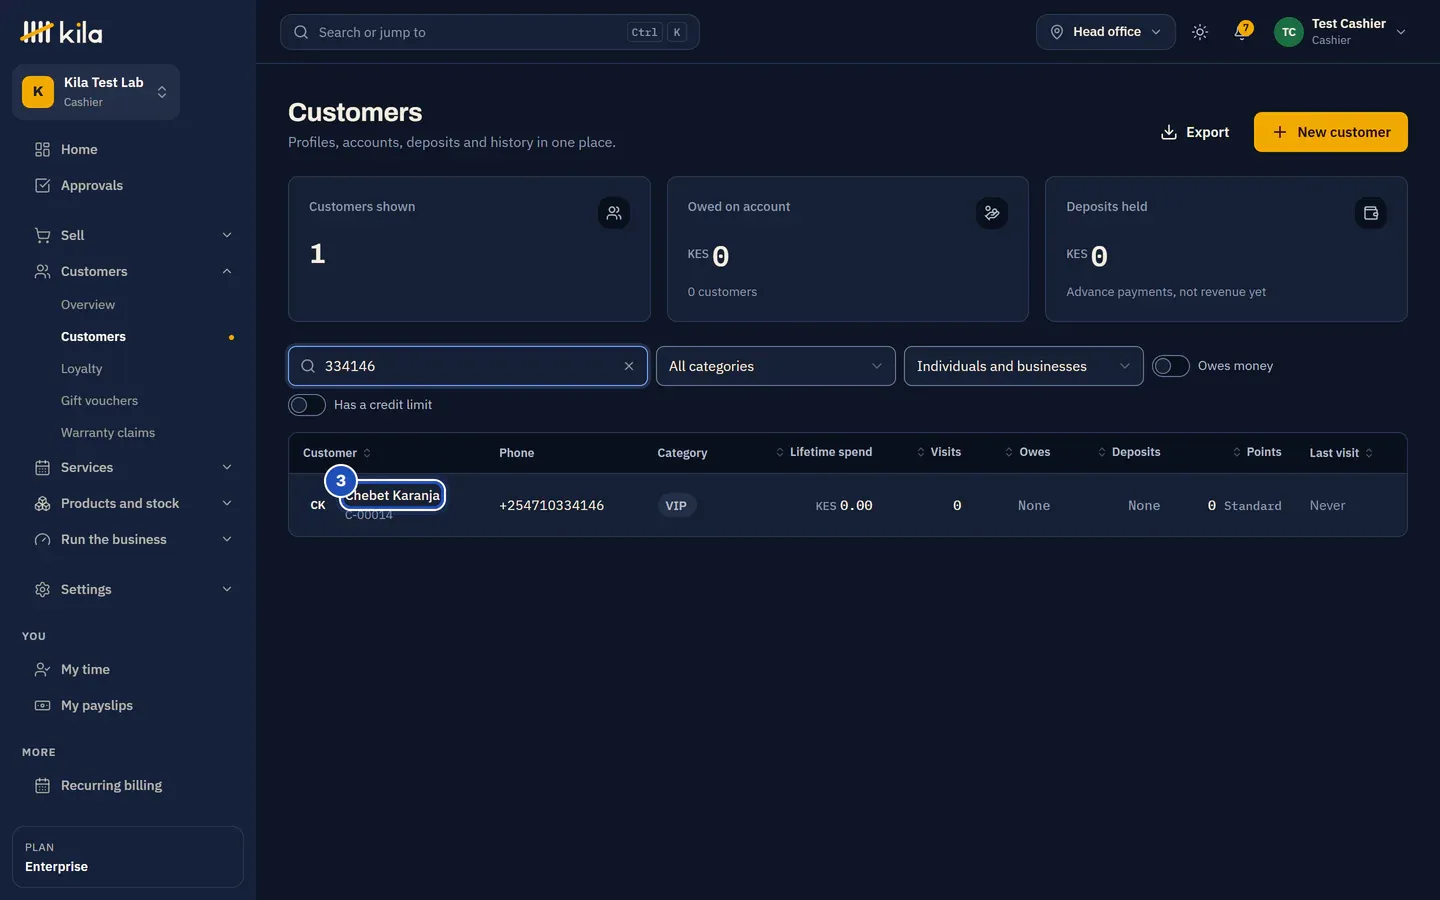This screenshot has height=900, width=1440.
Task: Toggle the light/dark theme sun icon
Action: pos(1200,32)
